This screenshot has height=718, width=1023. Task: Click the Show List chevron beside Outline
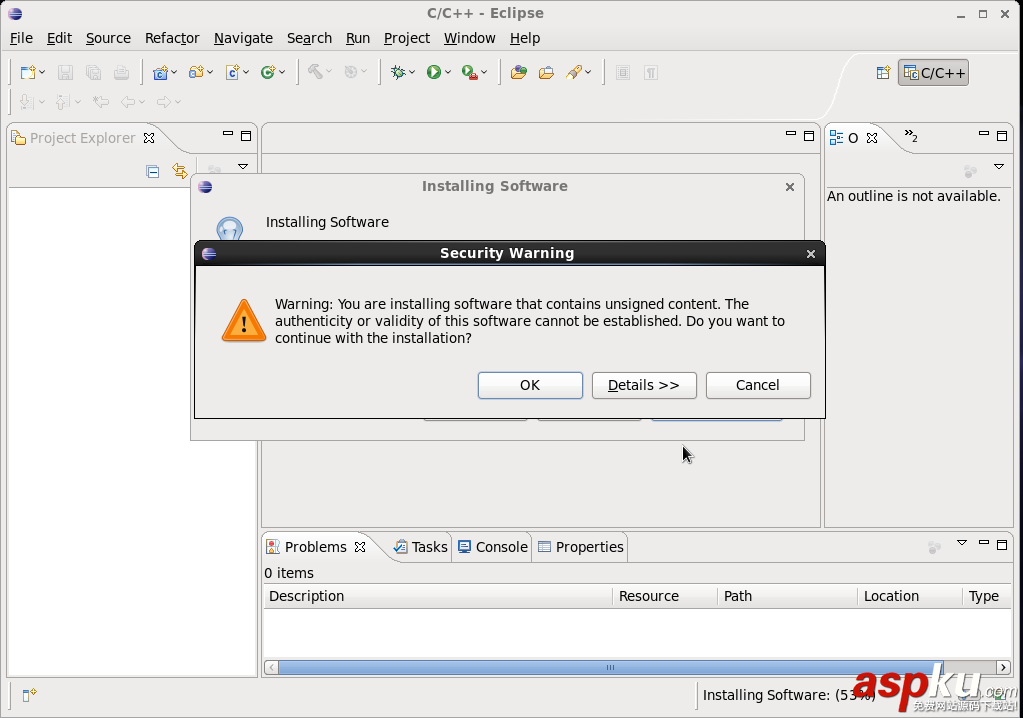(911, 136)
